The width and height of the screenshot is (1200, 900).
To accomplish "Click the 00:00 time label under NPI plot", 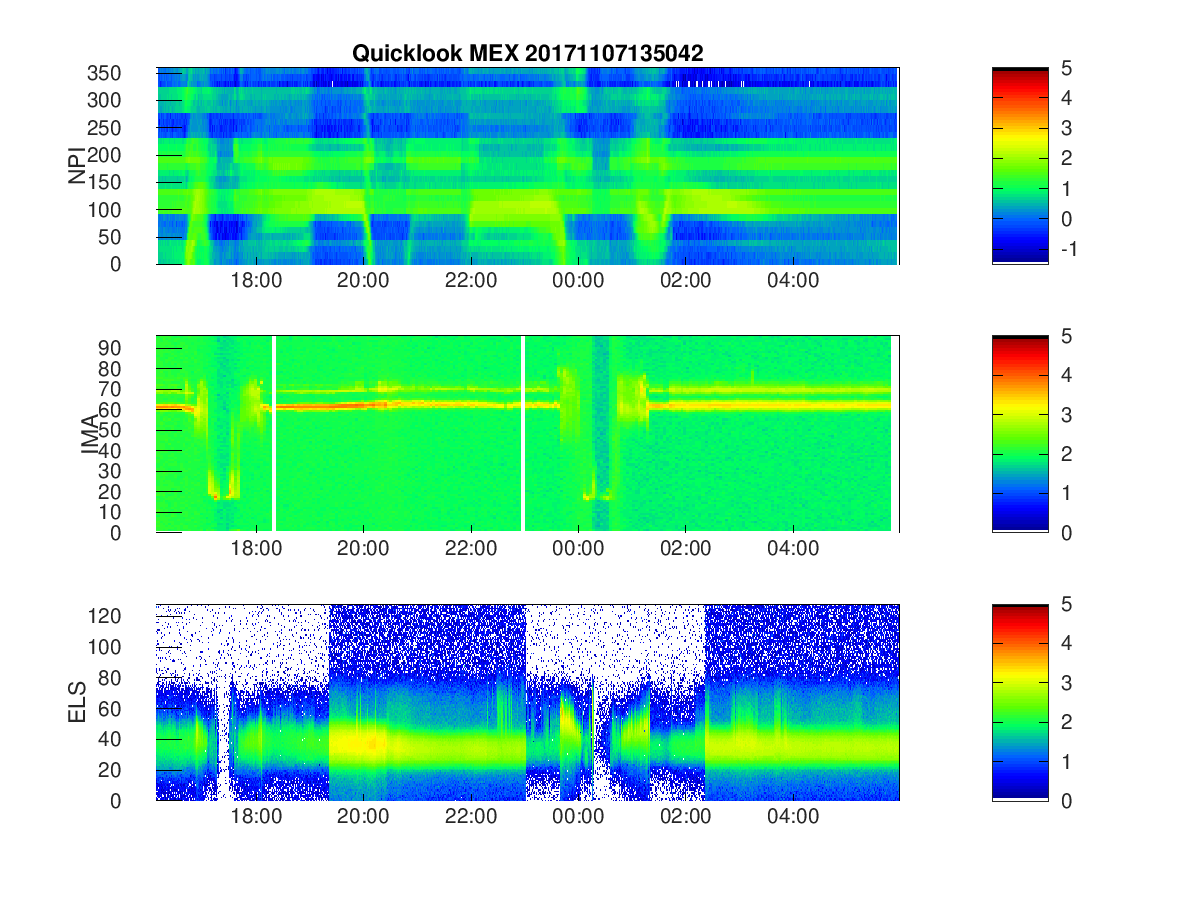I will tap(578, 281).
